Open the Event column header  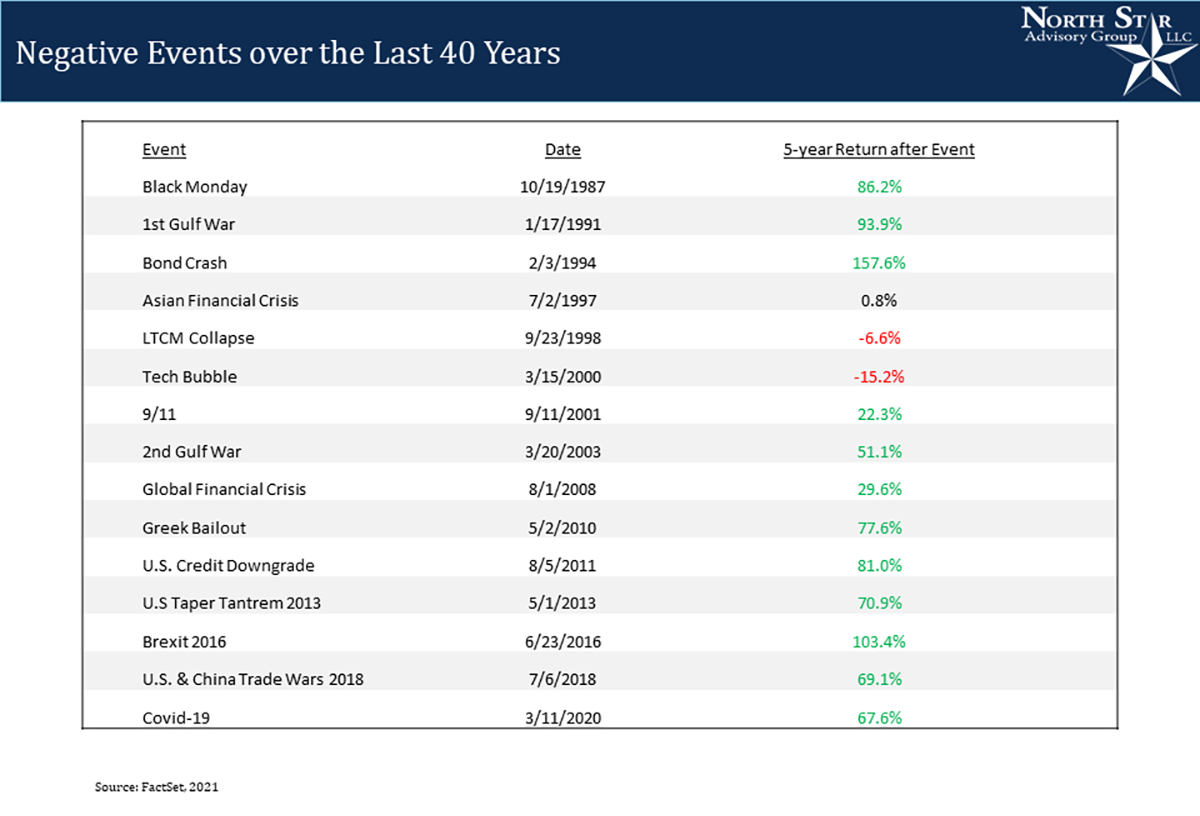click(163, 148)
